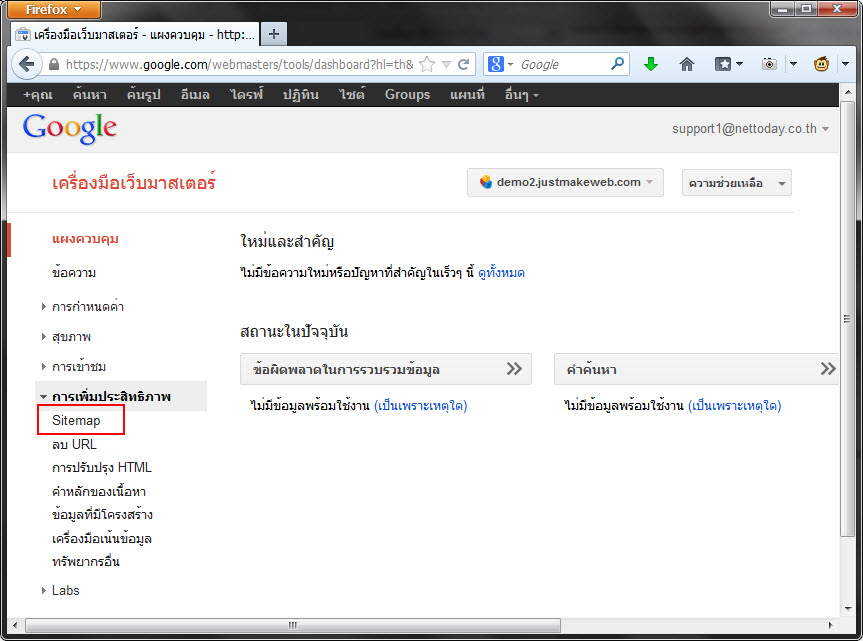
Task: Select แผงควบคุม in the sidebar
Action: pyautogui.click(x=85, y=239)
